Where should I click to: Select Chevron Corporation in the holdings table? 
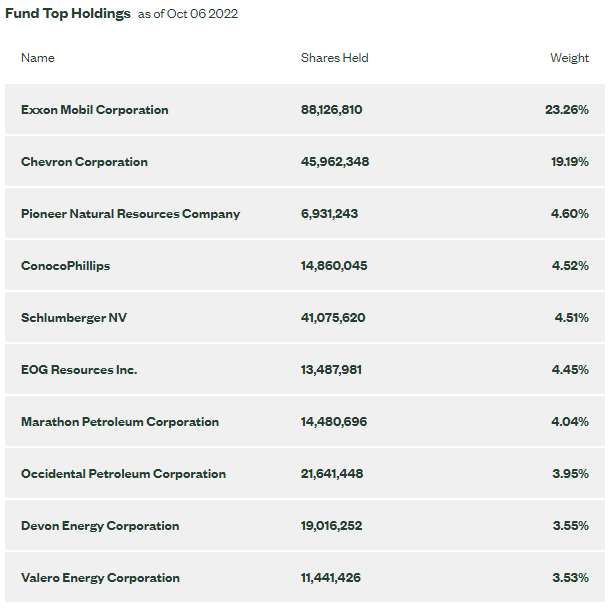(84, 162)
